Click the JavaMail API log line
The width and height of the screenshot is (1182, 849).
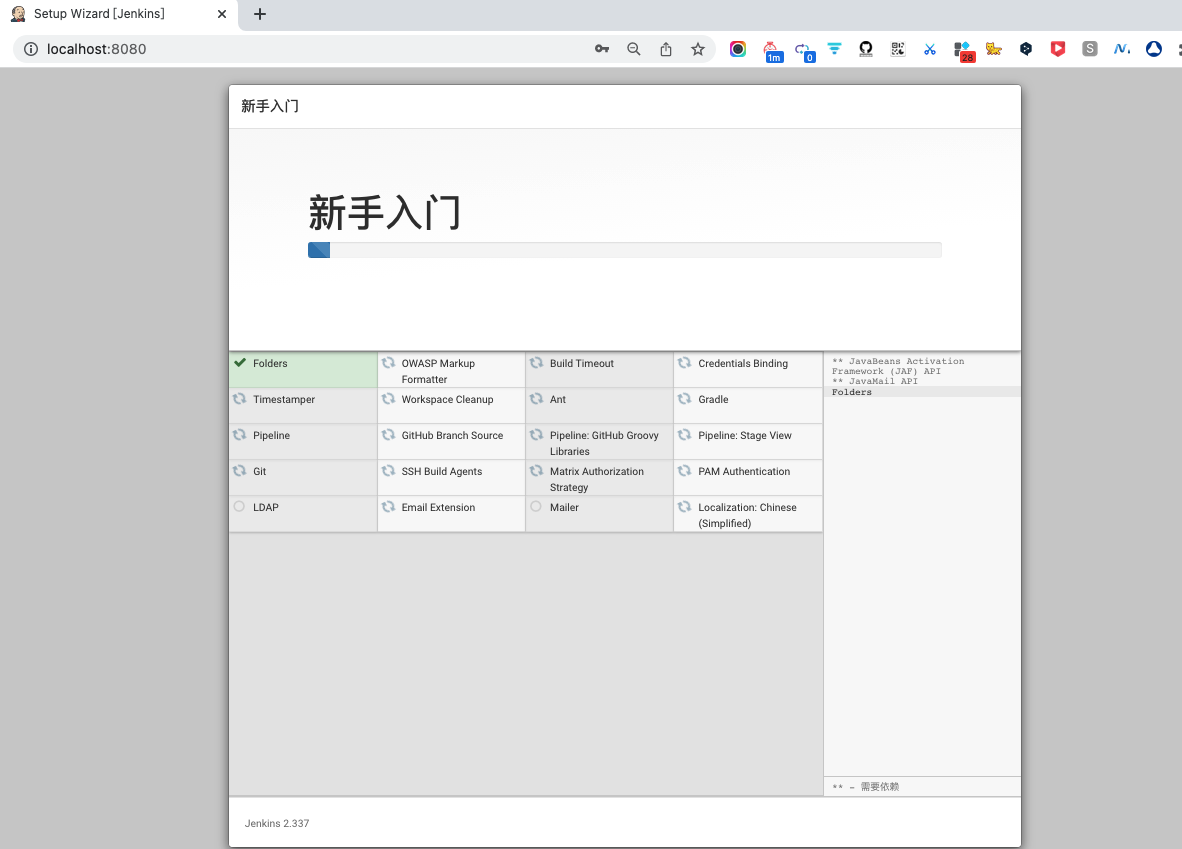(874, 381)
